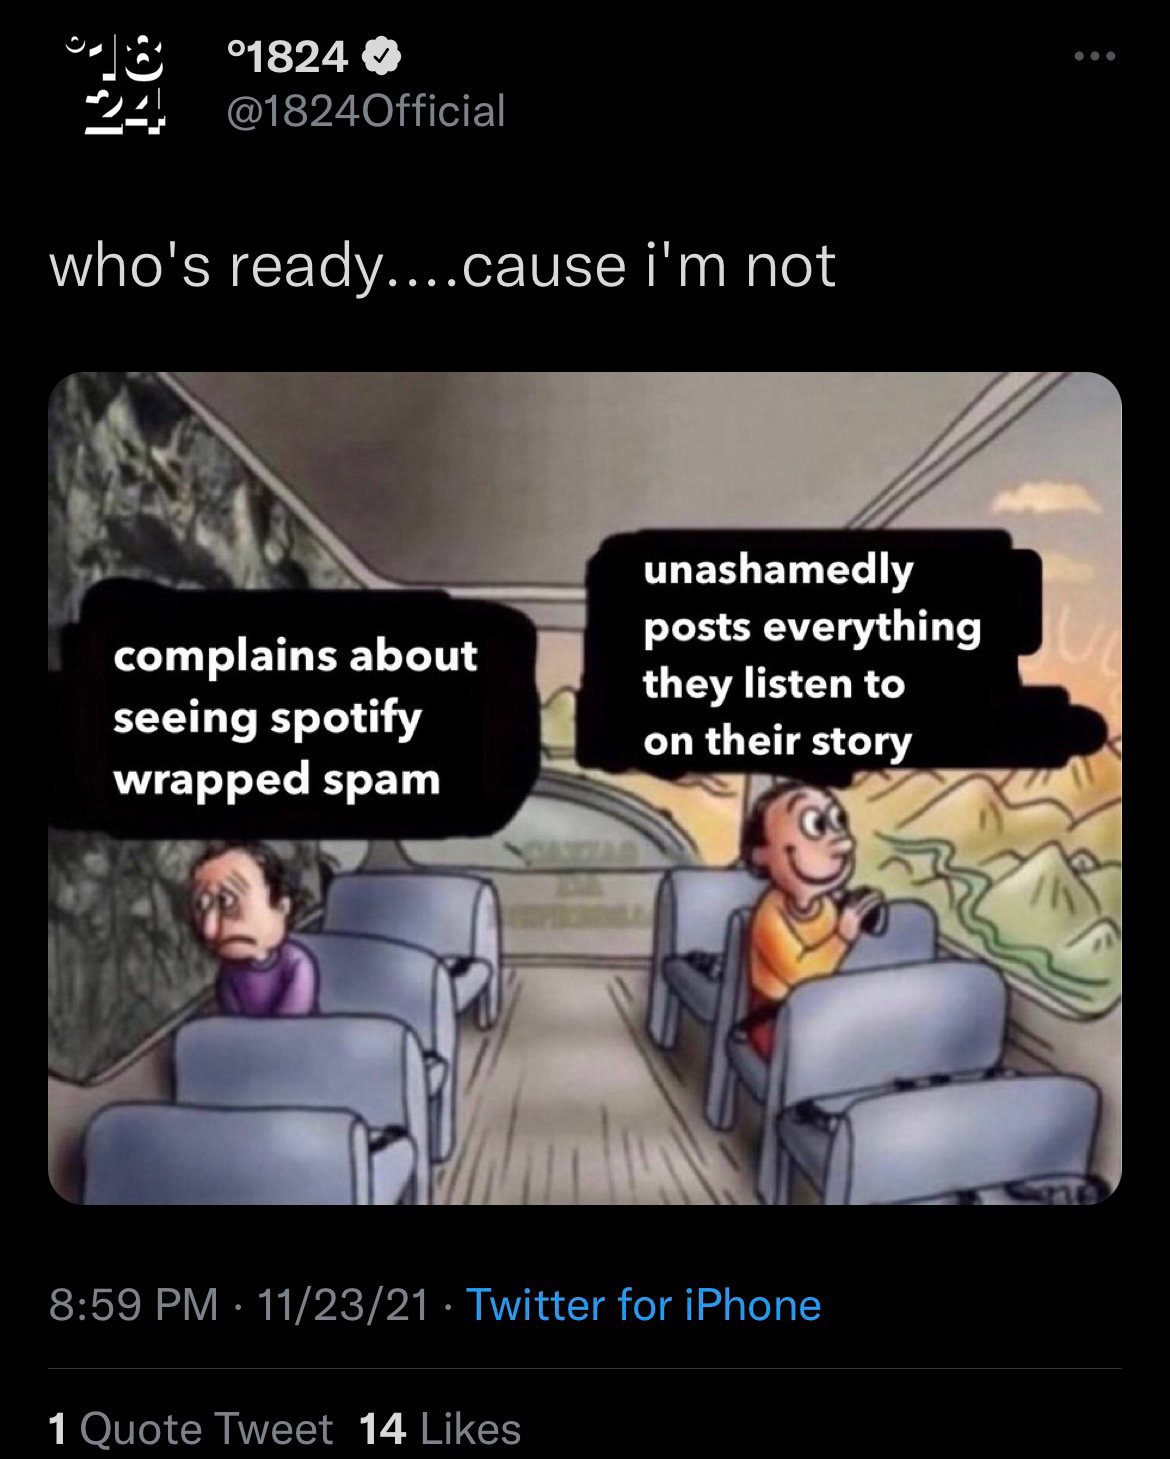View the 1 Quote Tweet list
Viewport: 1170px width, 1459px height.
pos(190,1429)
